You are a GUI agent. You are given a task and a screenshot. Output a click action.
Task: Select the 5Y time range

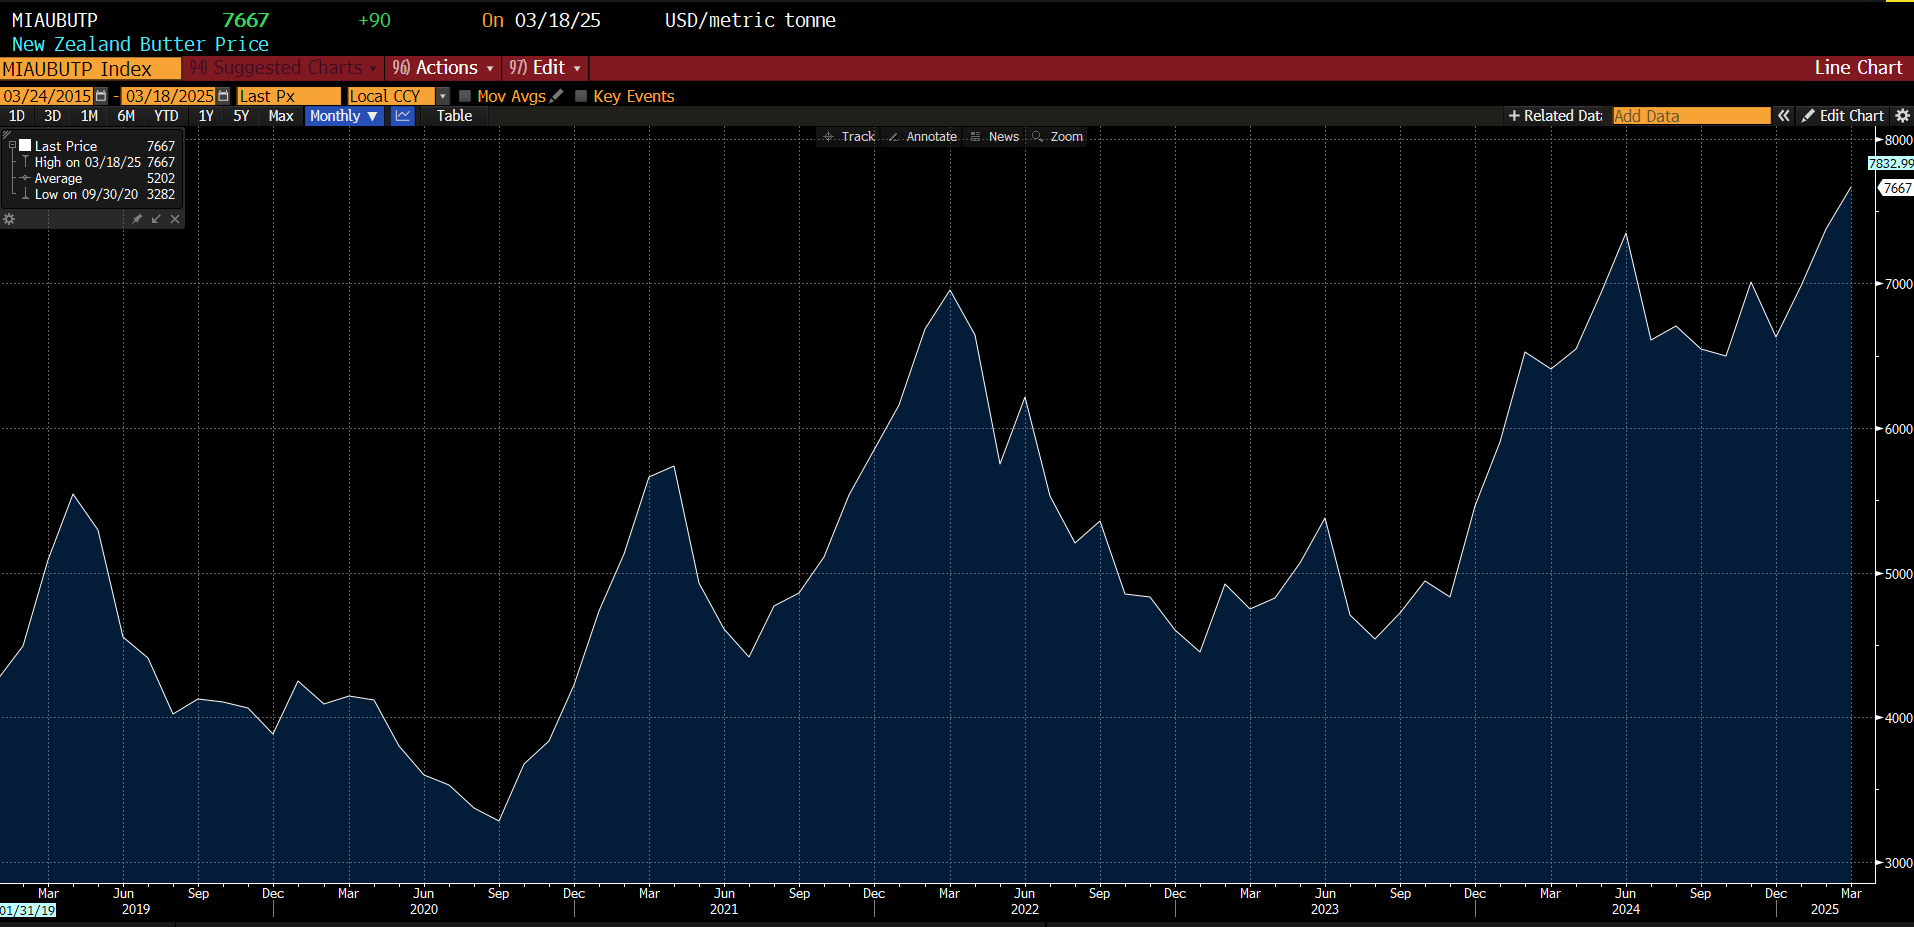coord(241,116)
